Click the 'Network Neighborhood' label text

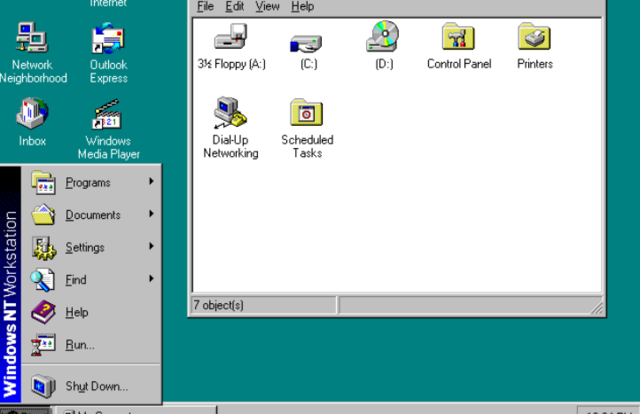[x=33, y=71]
